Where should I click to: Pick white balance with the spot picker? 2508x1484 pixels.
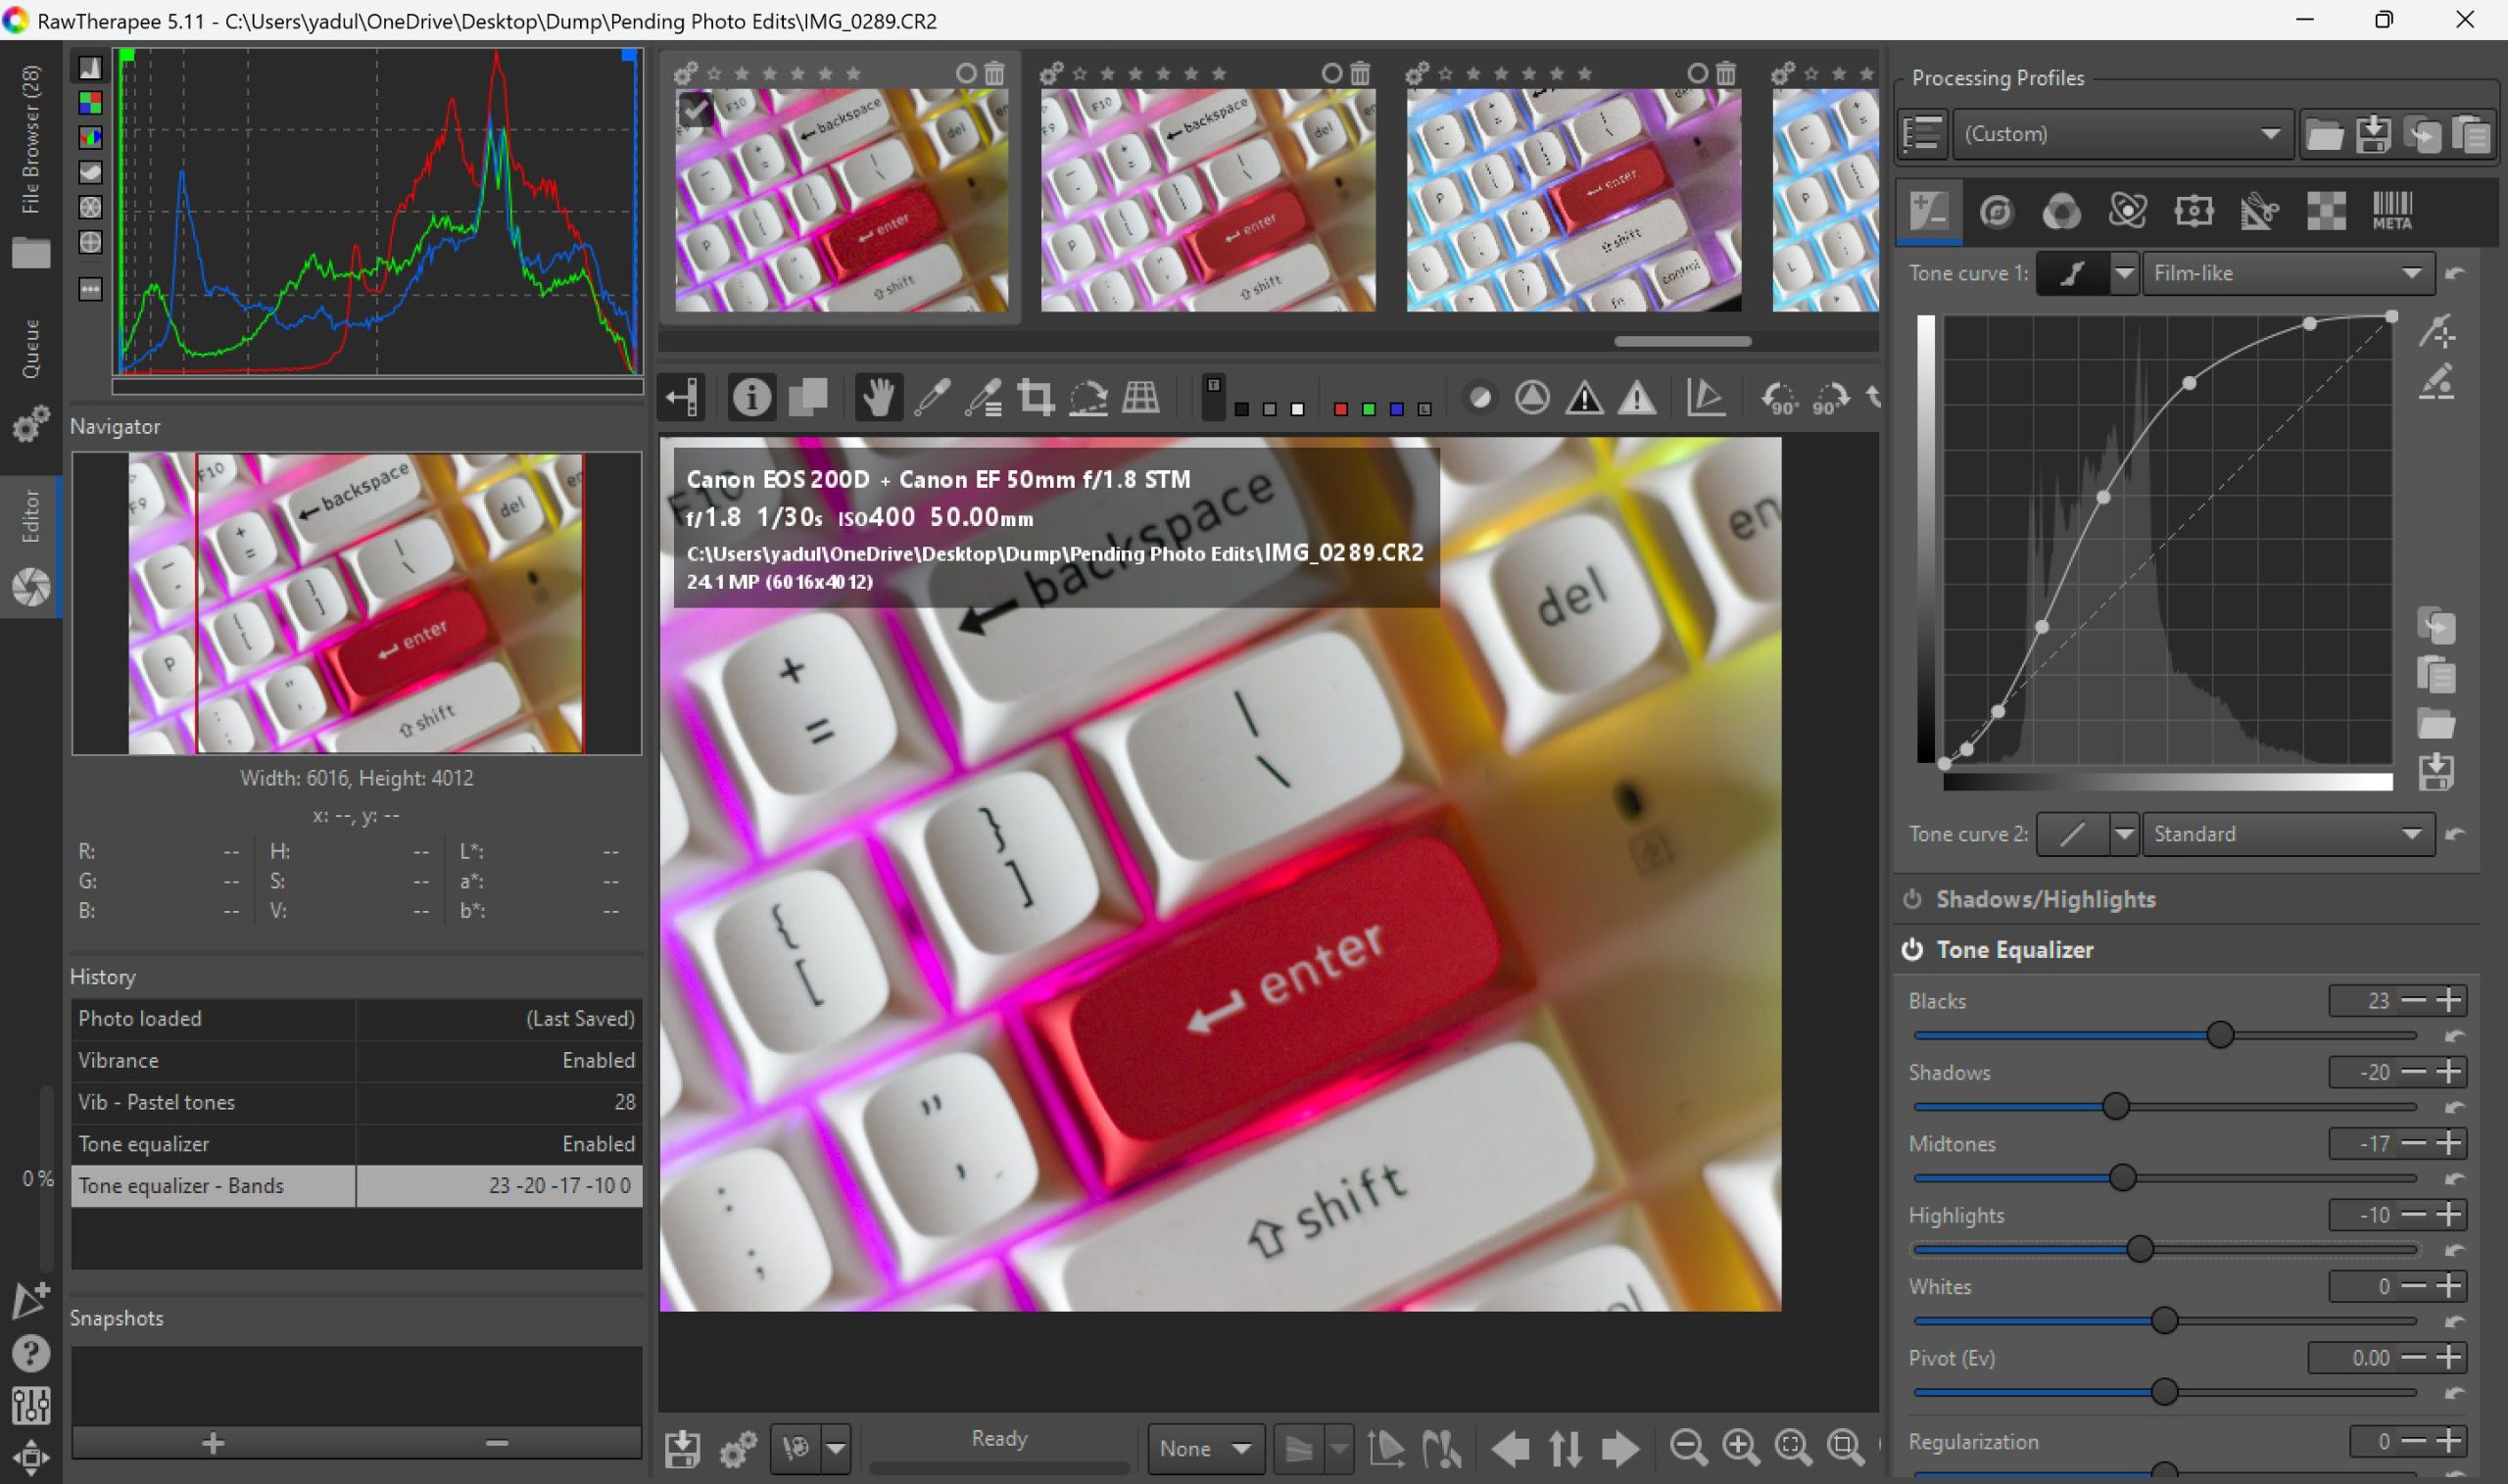click(931, 397)
